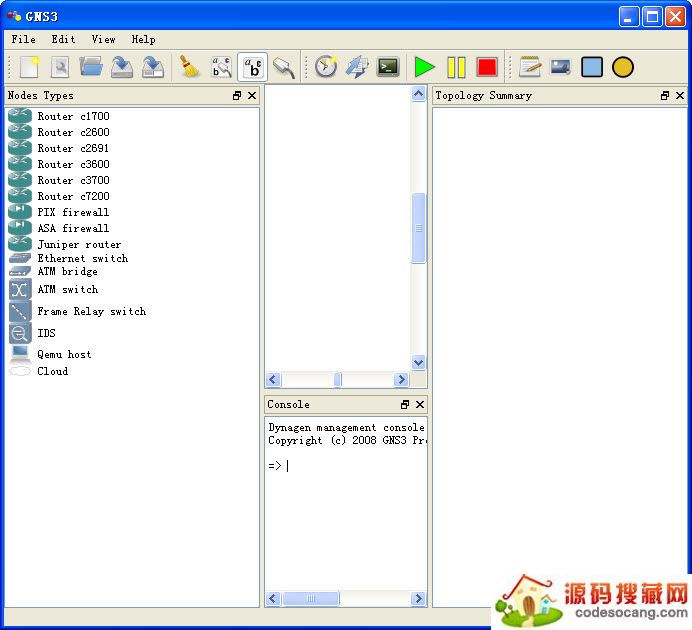Click the Add a link cable icon
The width and height of the screenshot is (692, 630).
tap(284, 67)
